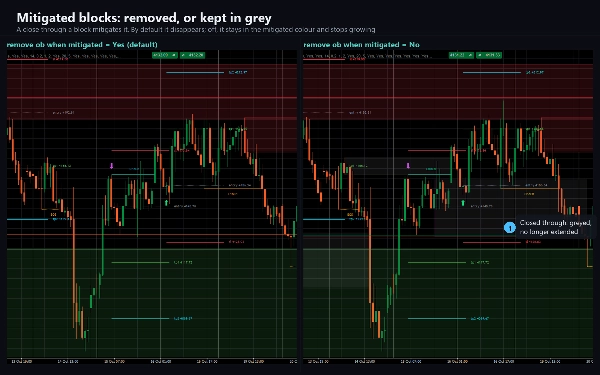This screenshot has height=375, width=600.
Task: Click the right chart's second green price button
Action: point(489,55)
